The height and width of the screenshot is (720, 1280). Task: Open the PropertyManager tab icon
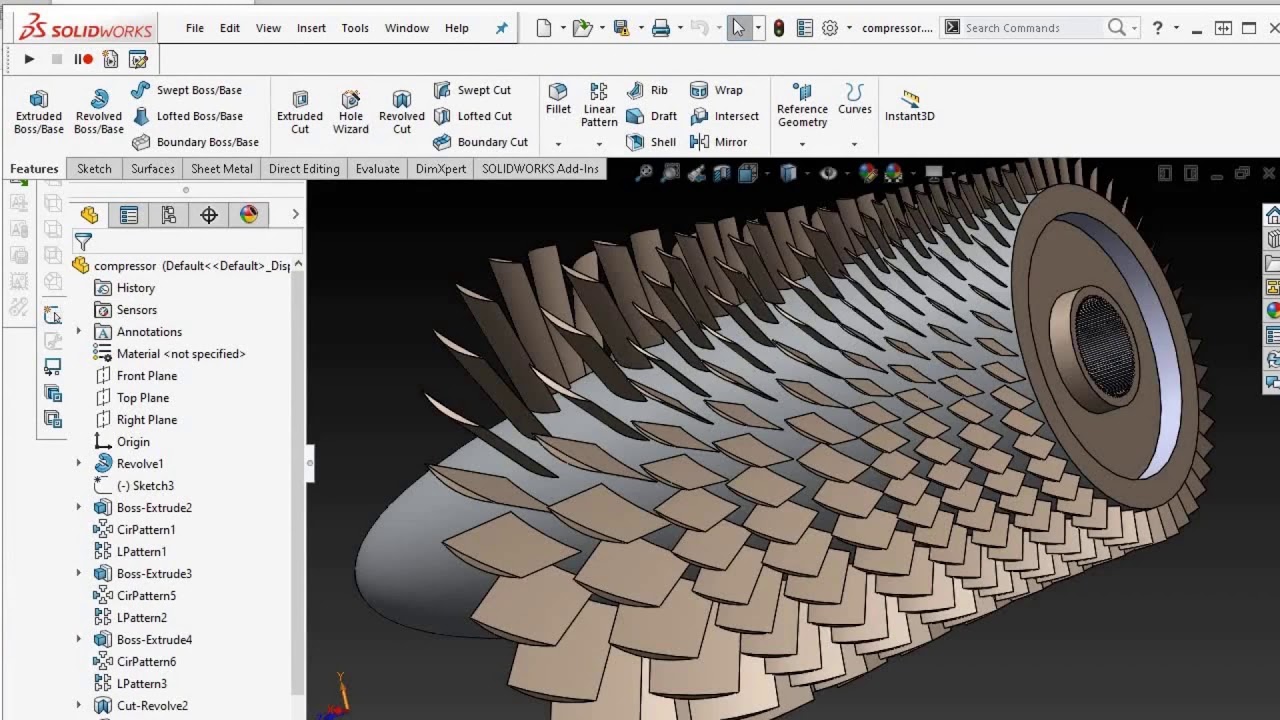pyautogui.click(x=129, y=215)
